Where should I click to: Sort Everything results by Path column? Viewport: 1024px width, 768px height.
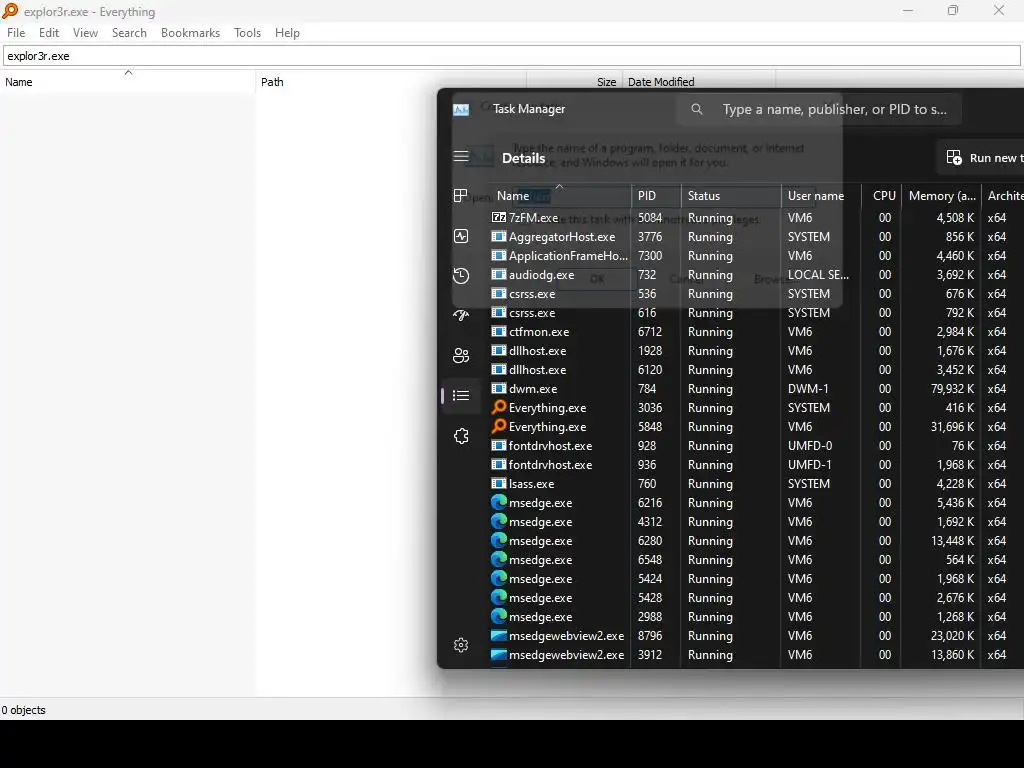pos(391,82)
